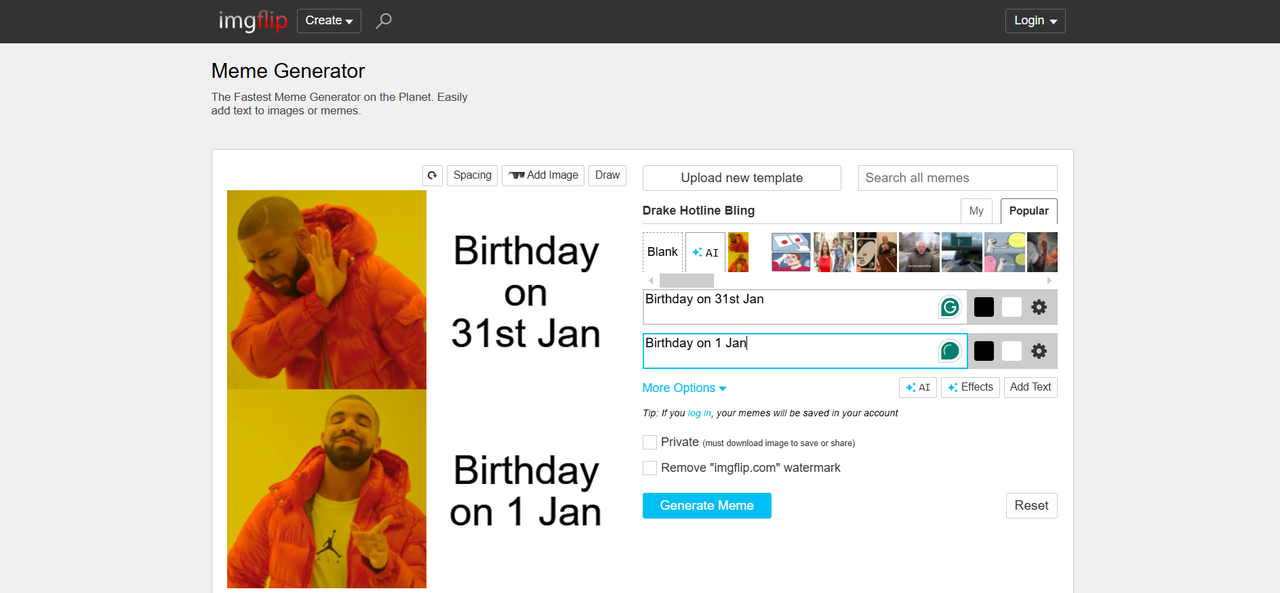Open settings gear for second text box

1039,351
